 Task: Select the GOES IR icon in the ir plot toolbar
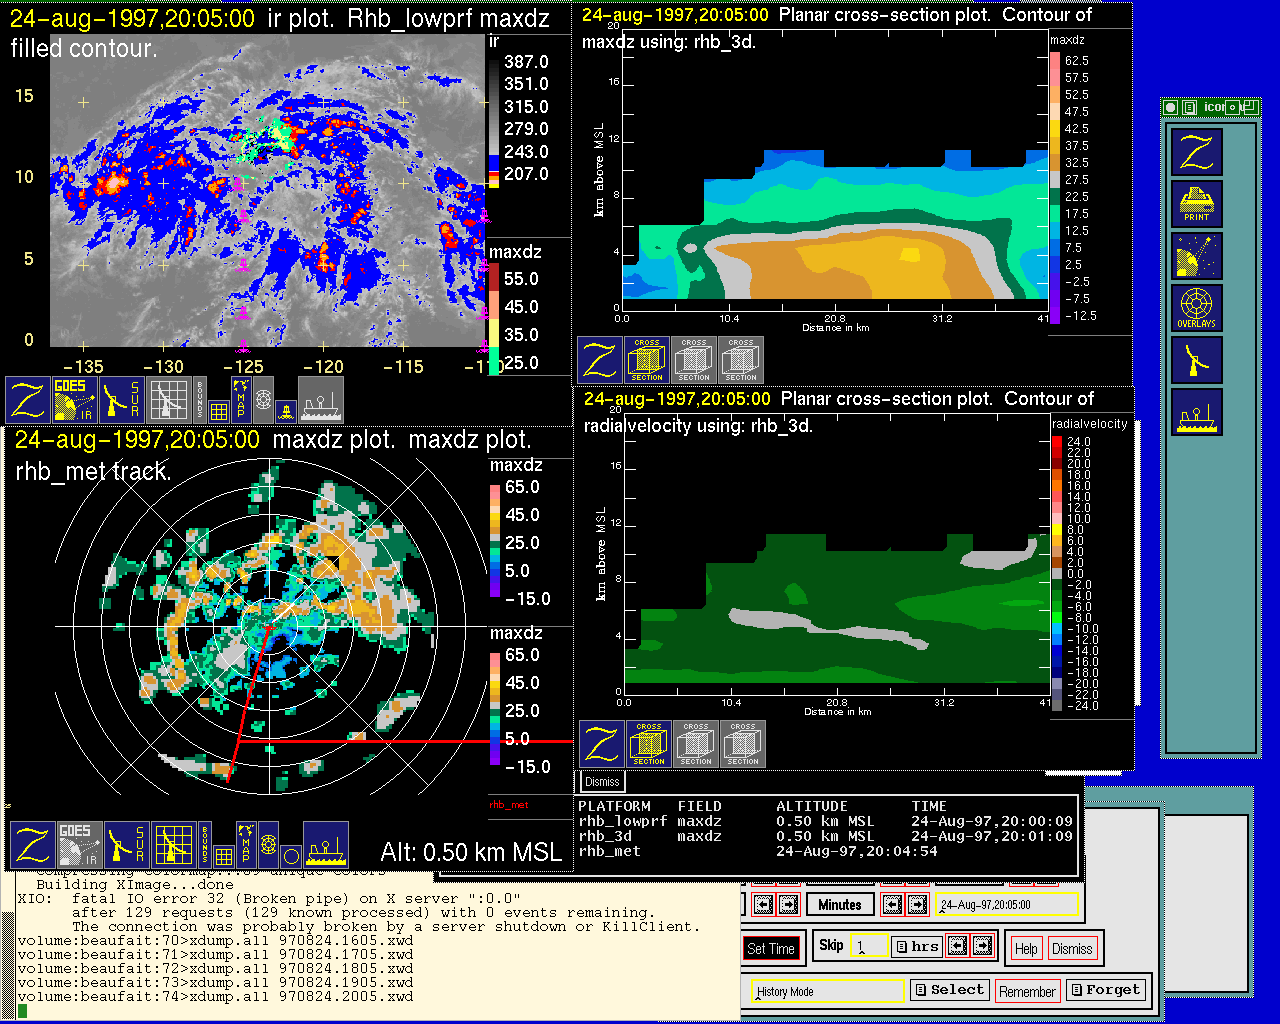(x=74, y=399)
